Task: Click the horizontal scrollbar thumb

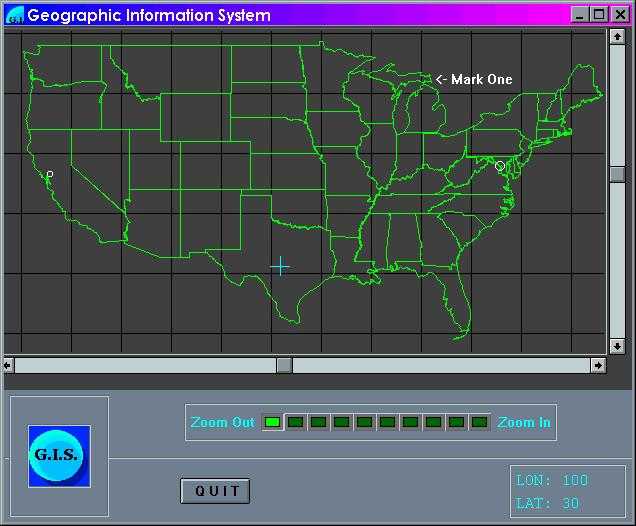Action: tap(284, 365)
